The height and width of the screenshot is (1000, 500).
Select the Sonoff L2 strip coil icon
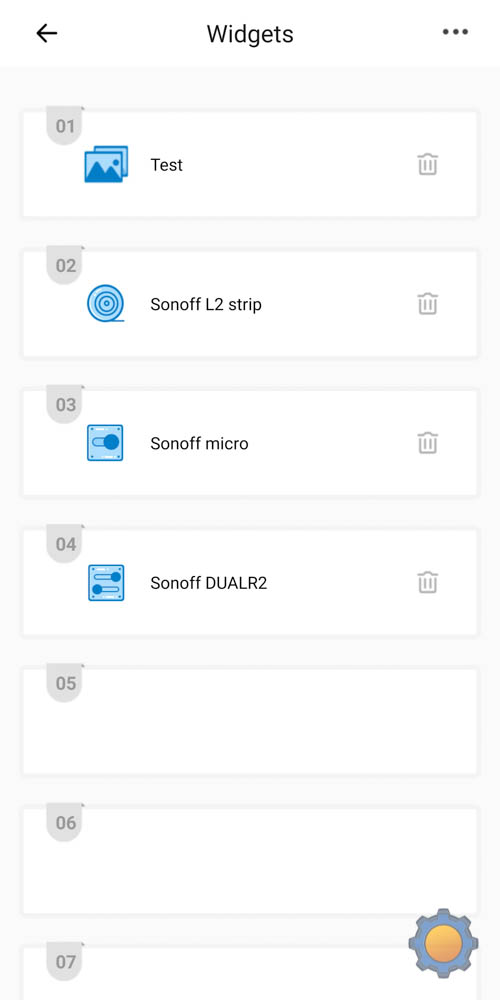106,304
